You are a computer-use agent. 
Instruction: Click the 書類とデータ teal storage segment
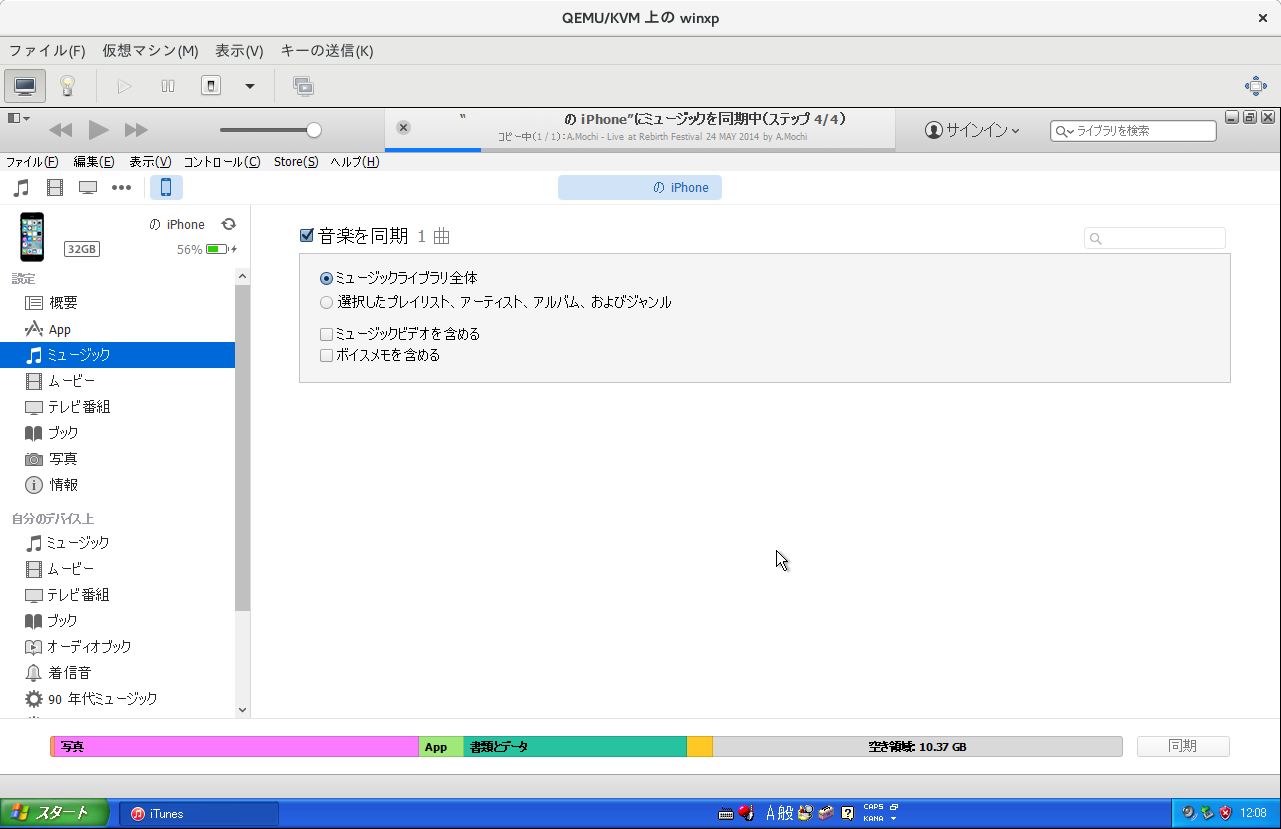(x=575, y=746)
